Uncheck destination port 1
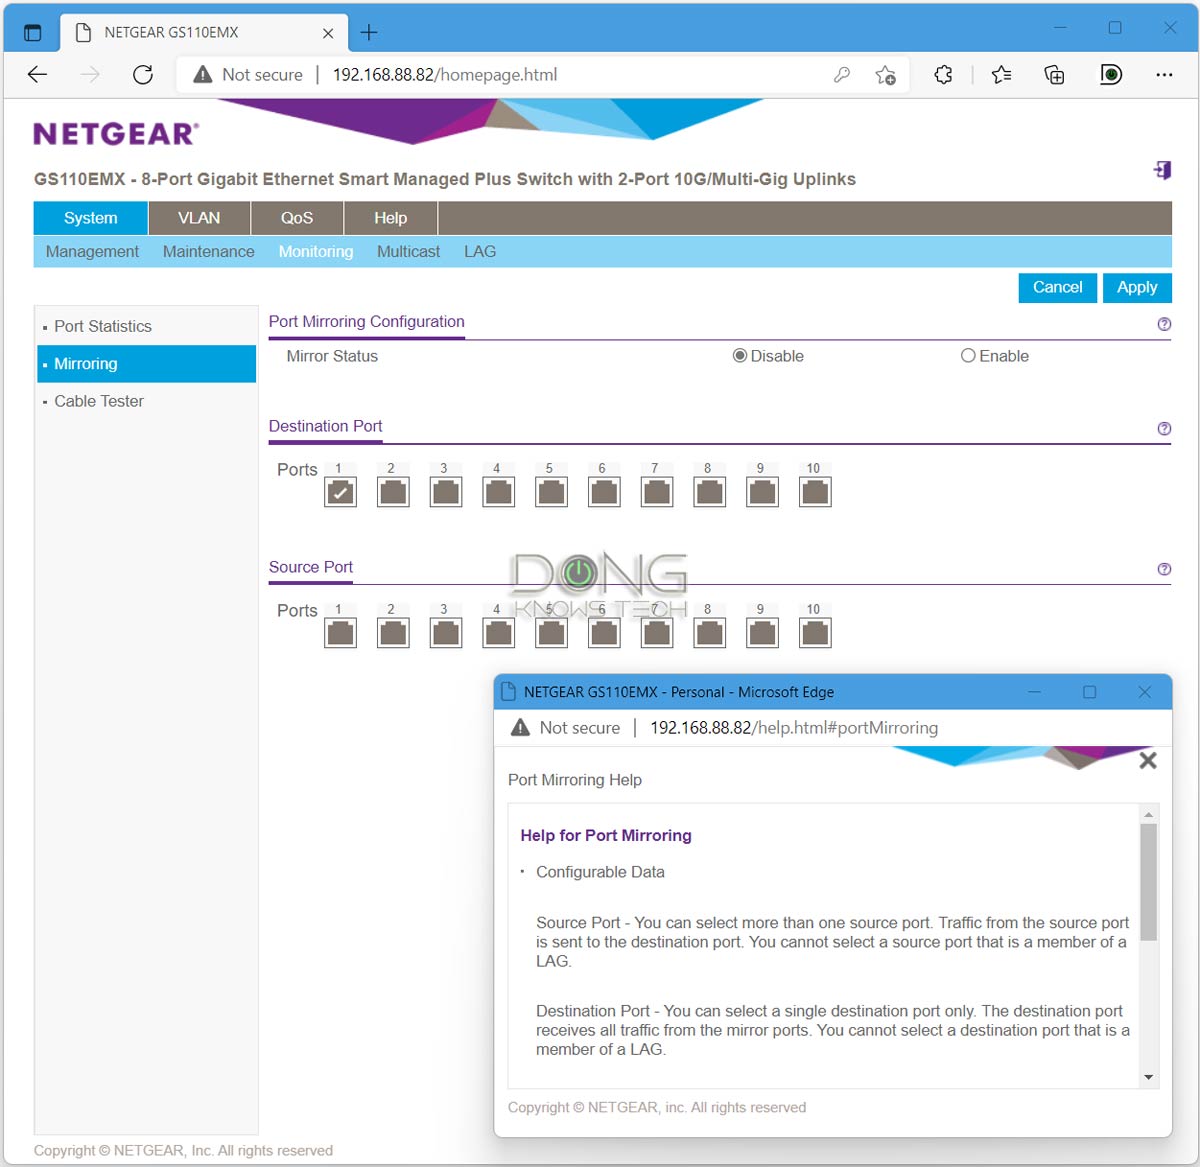The width and height of the screenshot is (1200, 1167). pyautogui.click(x=341, y=492)
